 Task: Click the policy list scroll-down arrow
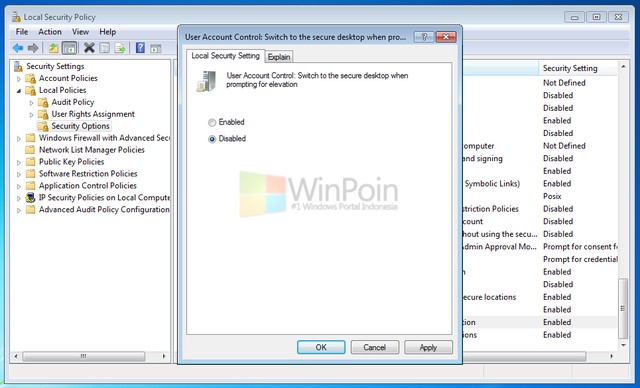623,345
